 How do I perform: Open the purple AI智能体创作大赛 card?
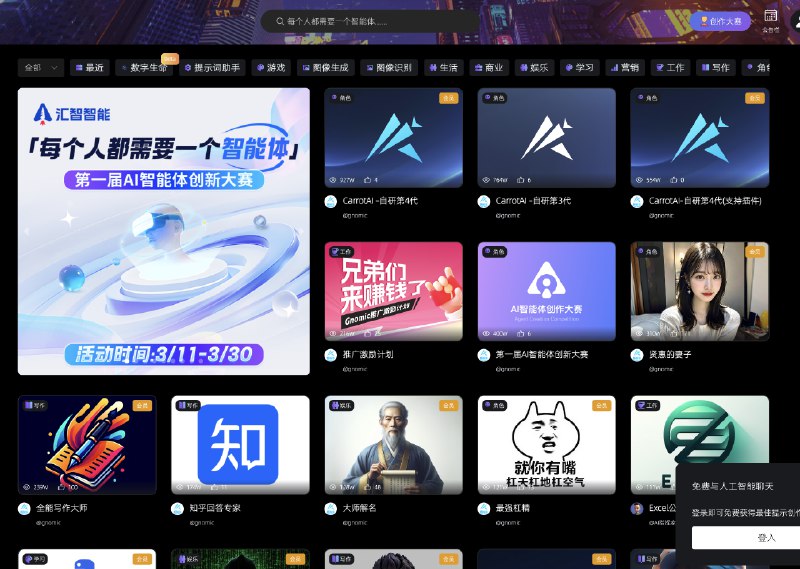pos(546,291)
